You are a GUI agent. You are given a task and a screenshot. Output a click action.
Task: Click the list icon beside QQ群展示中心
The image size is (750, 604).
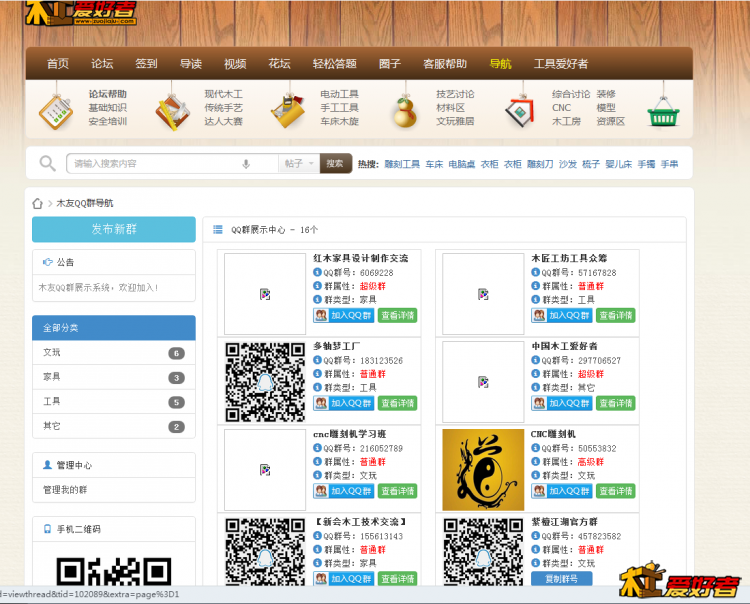pyautogui.click(x=218, y=230)
